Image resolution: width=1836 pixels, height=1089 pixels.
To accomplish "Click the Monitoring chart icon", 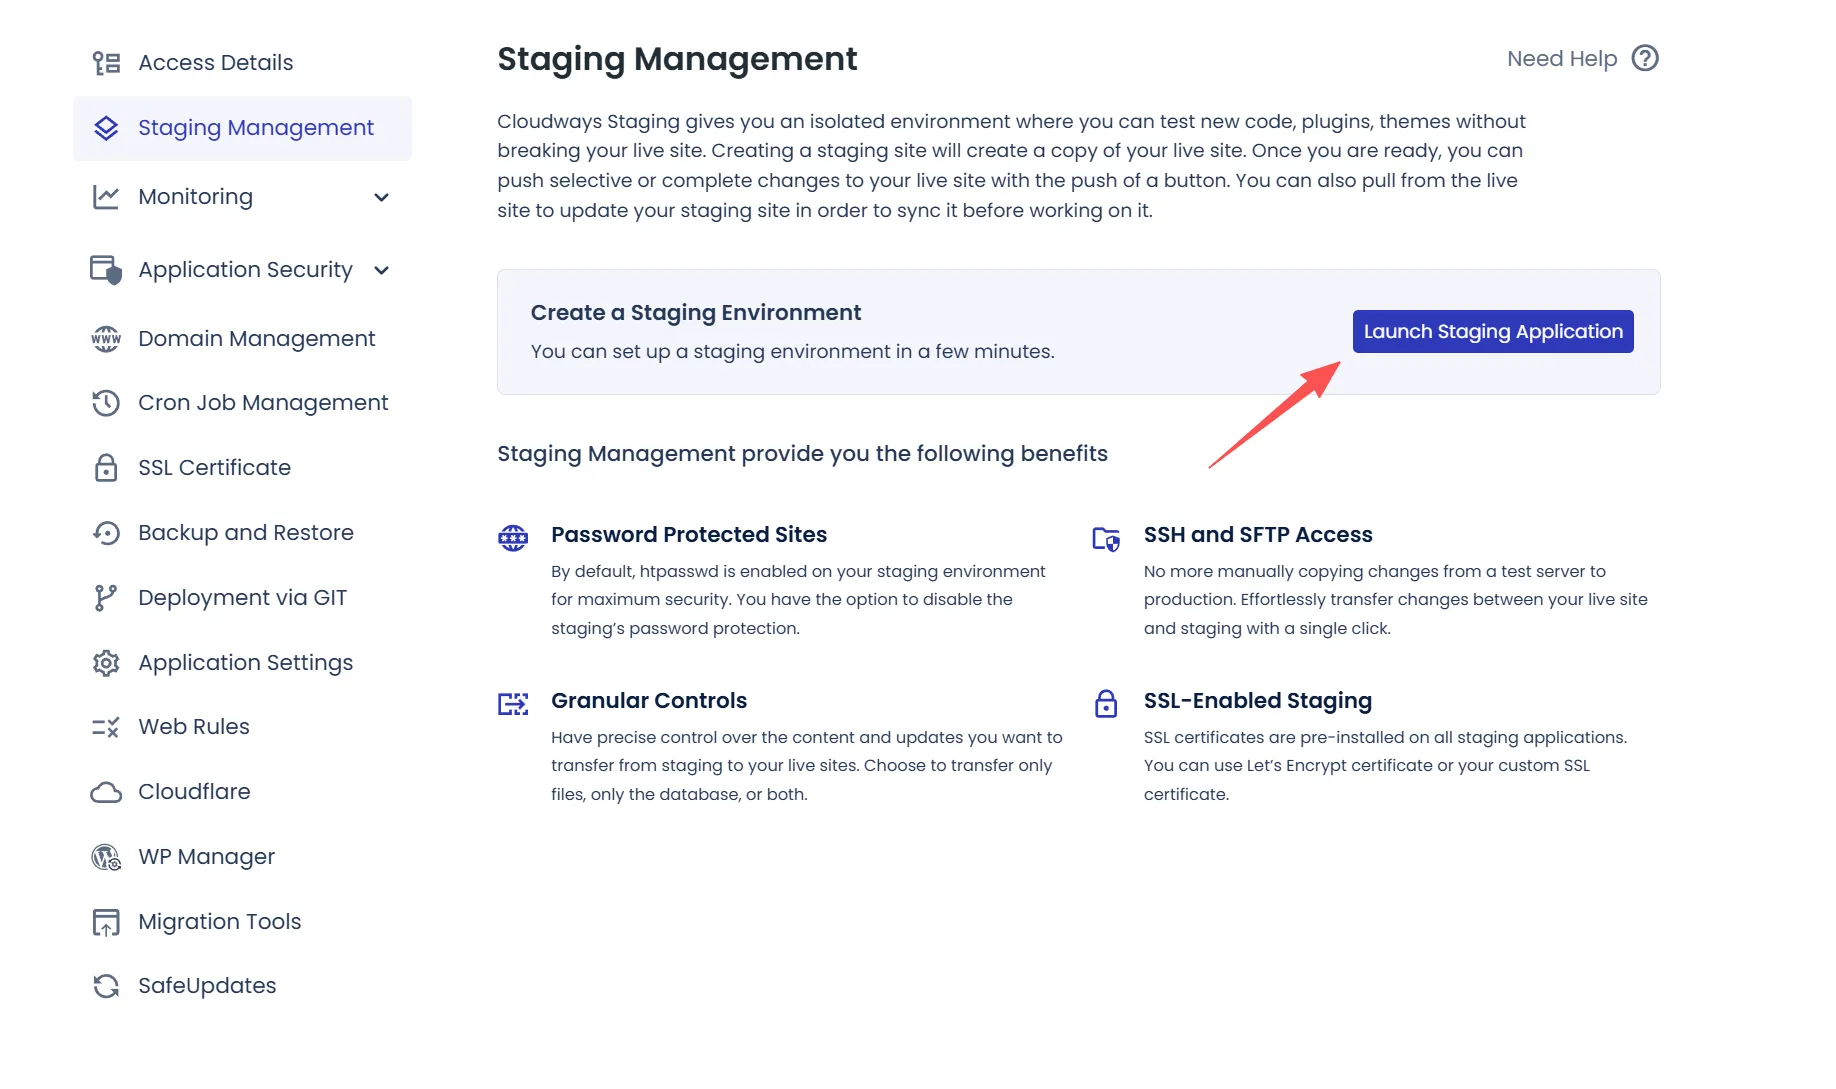I will (106, 197).
